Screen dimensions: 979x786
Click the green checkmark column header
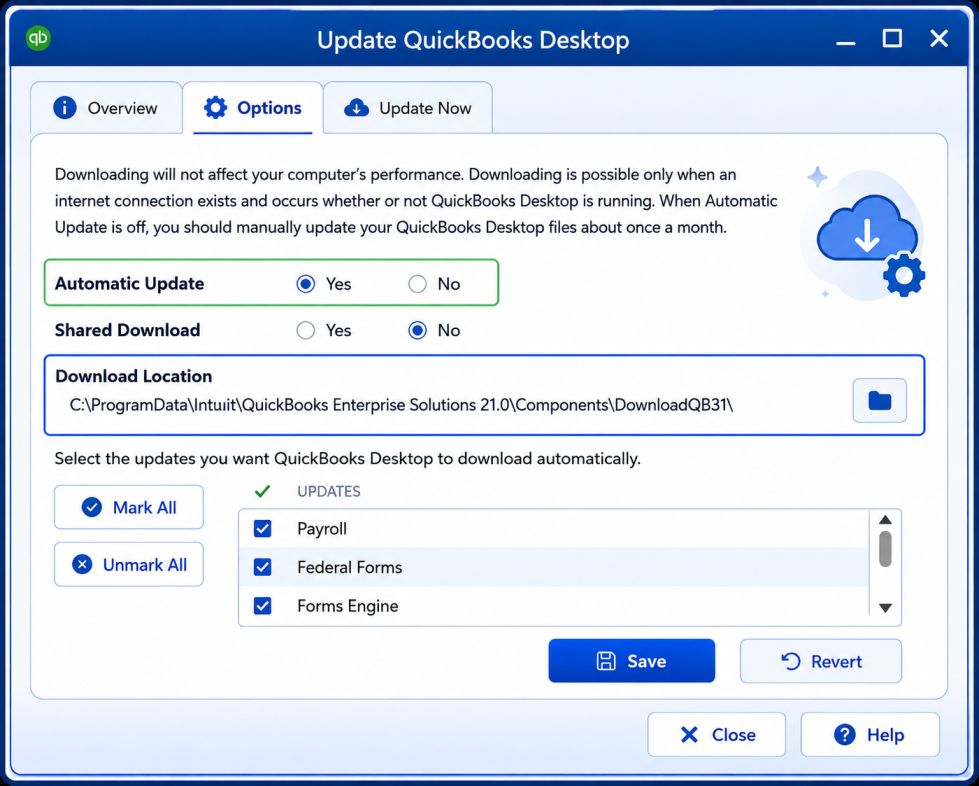click(x=262, y=491)
